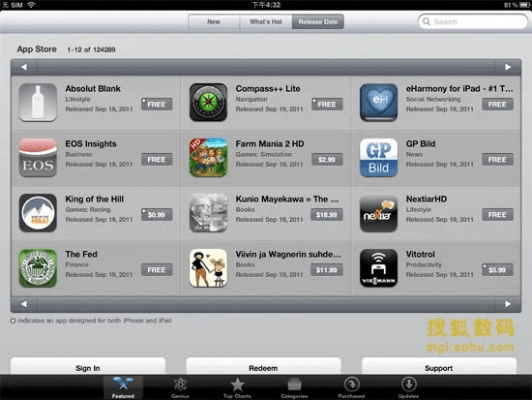This screenshot has height=400, width=532.
Task: Open the Absolut Blank app icon
Action: 38,102
